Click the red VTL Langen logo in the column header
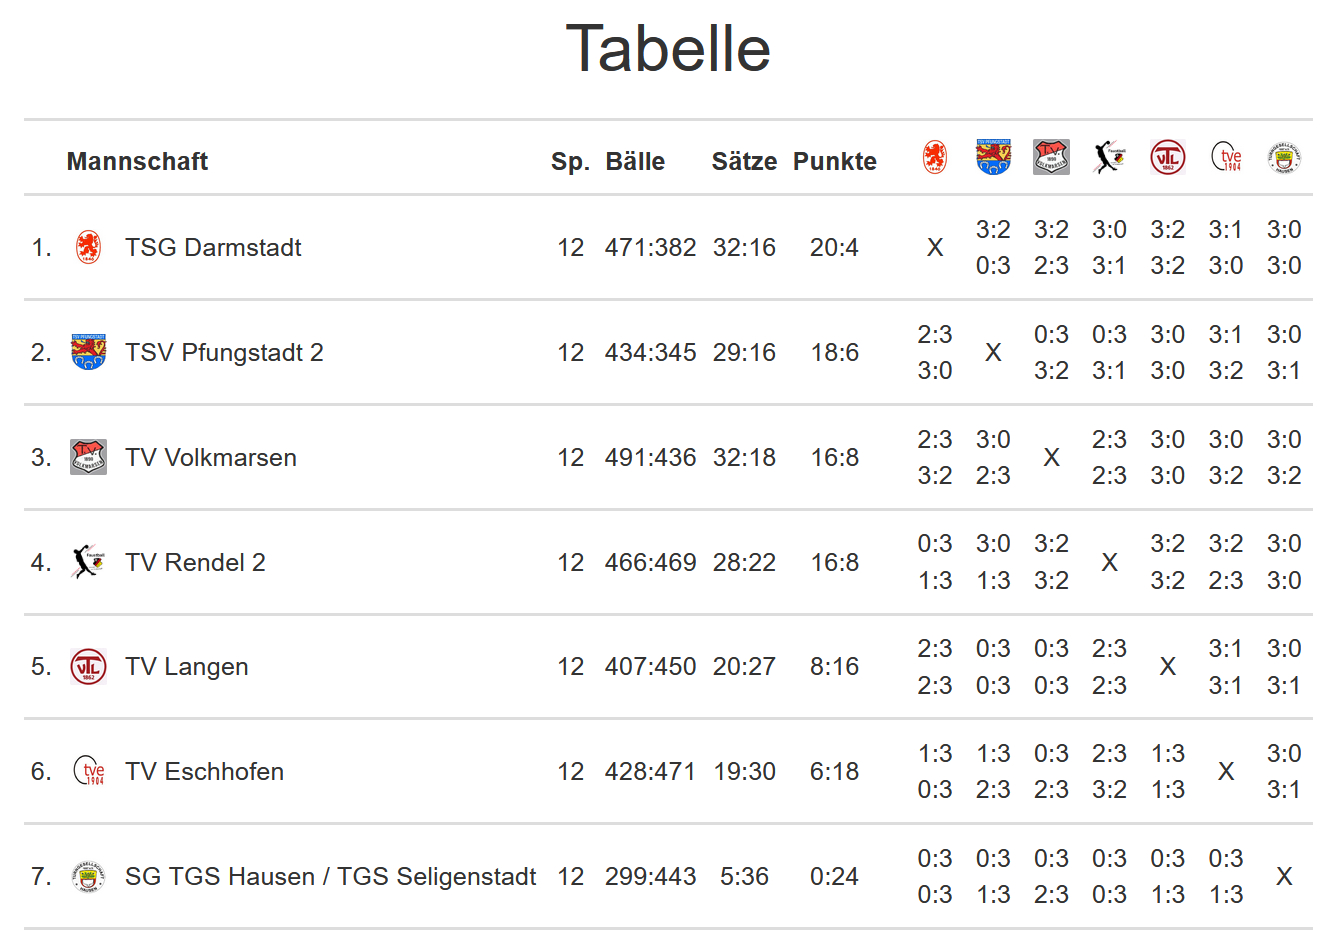Screen dimensions: 1334x944 click(1167, 157)
